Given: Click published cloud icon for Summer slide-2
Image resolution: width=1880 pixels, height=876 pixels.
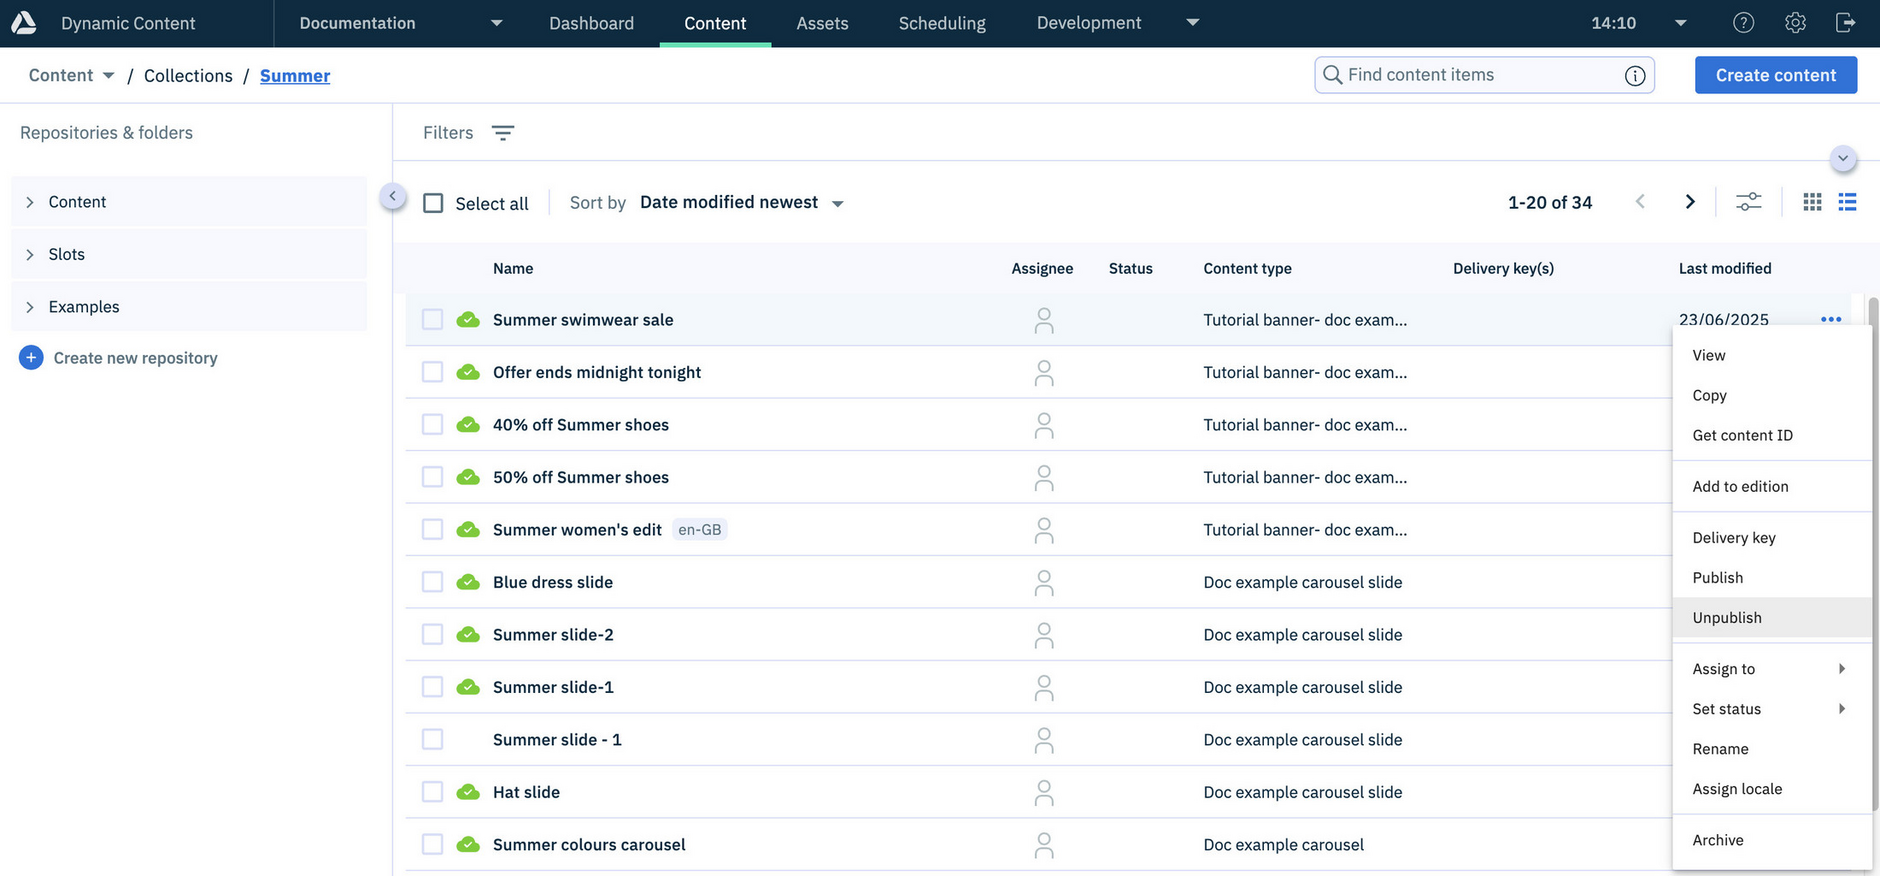Looking at the screenshot, I should coord(468,635).
